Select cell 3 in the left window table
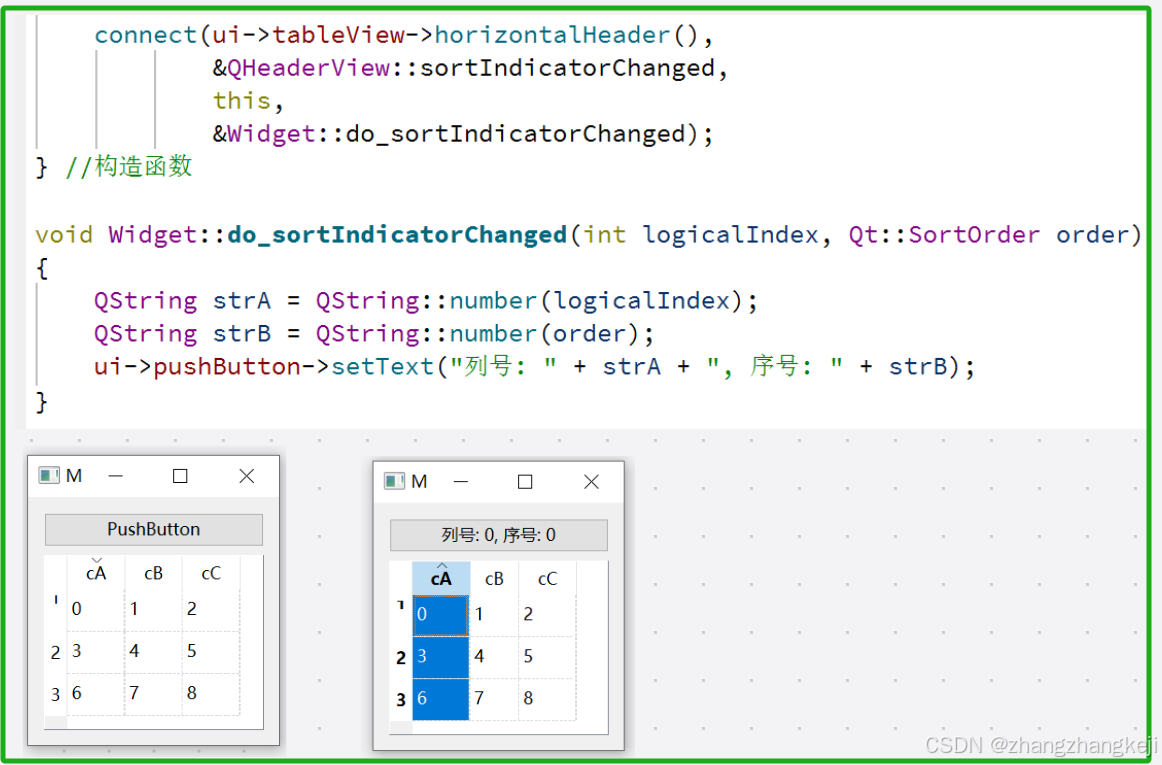The height and width of the screenshot is (765, 1162). 96,652
